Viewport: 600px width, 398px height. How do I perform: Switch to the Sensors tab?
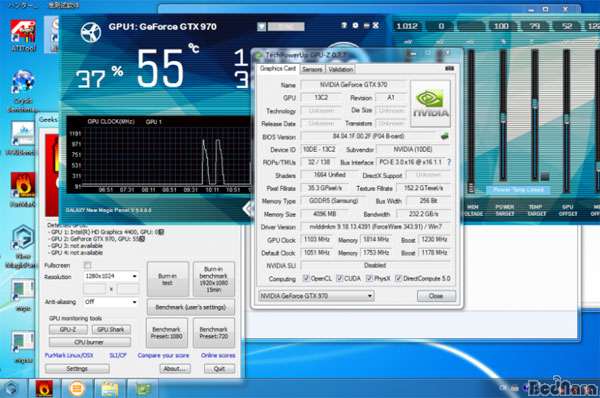coord(312,69)
